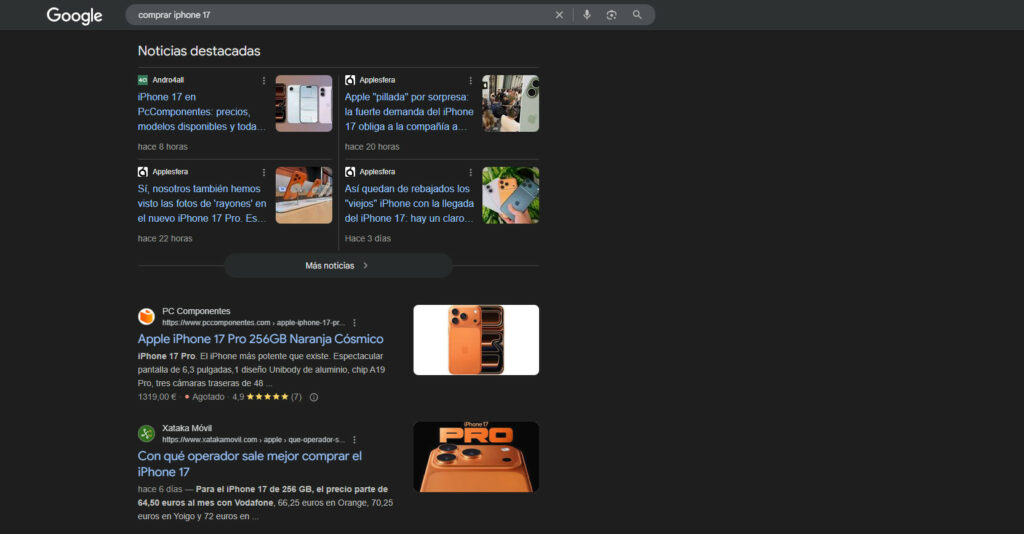This screenshot has height=534, width=1024.
Task: Click the PC Componentes site favicon
Action: click(x=146, y=316)
